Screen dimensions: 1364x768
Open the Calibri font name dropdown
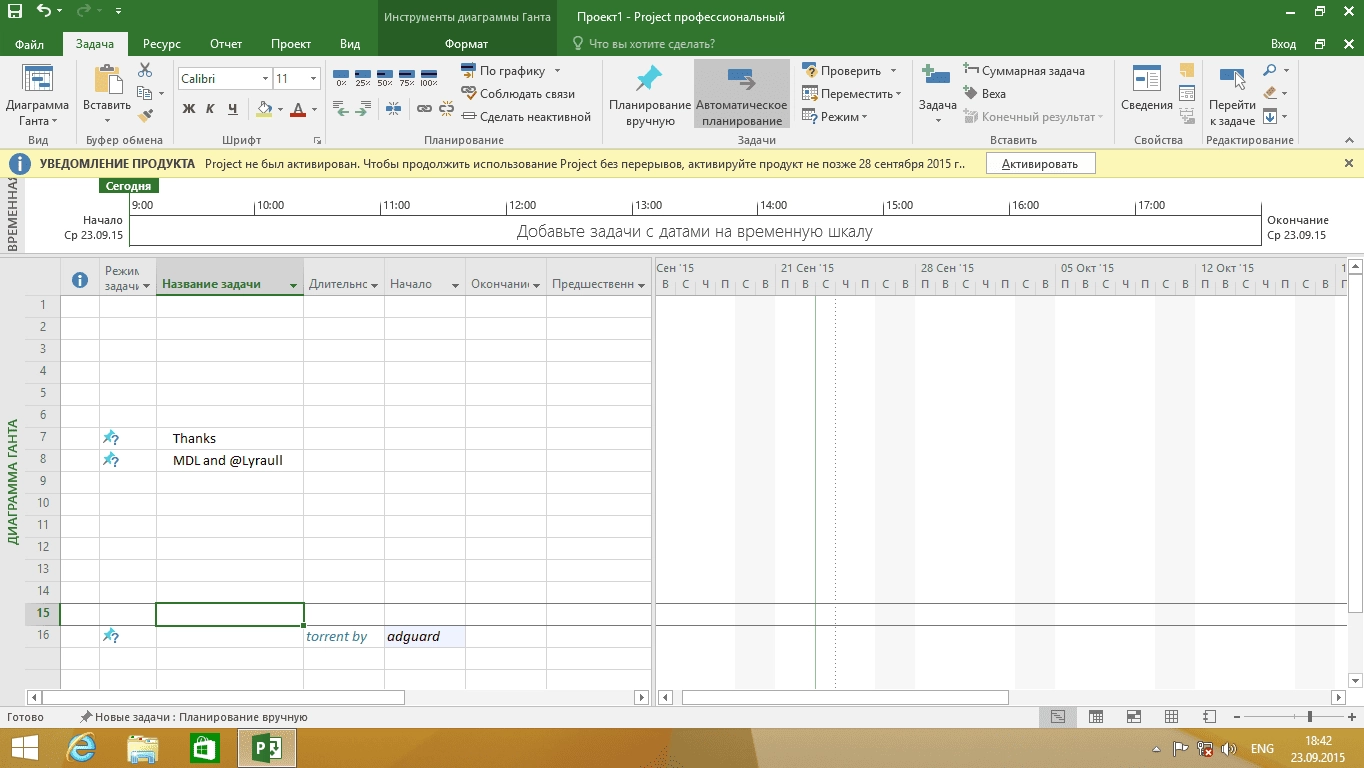coord(265,79)
